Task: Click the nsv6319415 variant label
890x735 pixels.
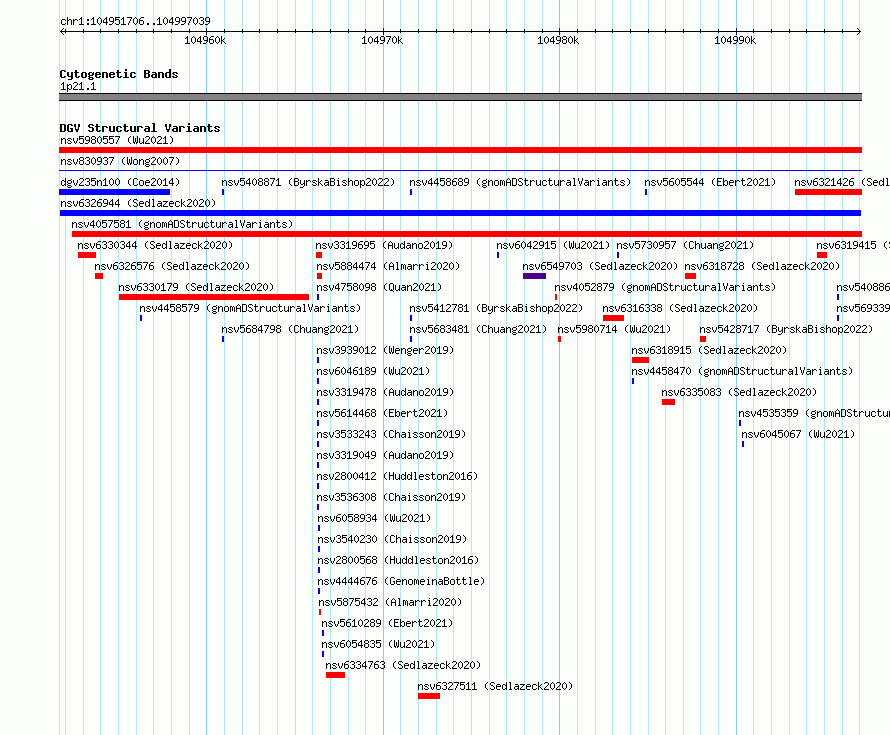Action: [853, 245]
